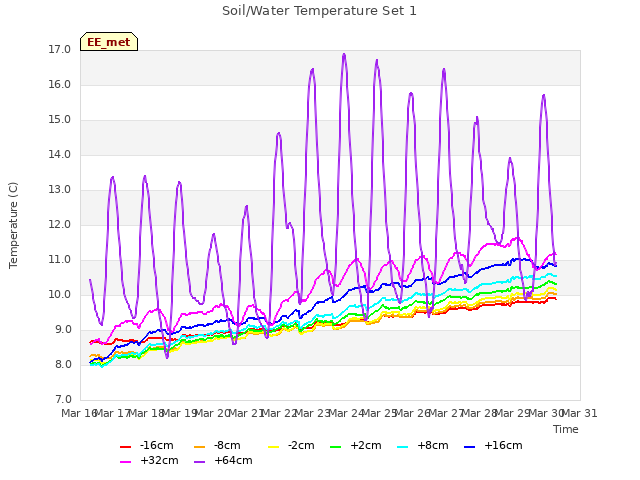Select the +32cm legend entry
Image resolution: width=640 pixels, height=480 pixels.
(x=149, y=460)
